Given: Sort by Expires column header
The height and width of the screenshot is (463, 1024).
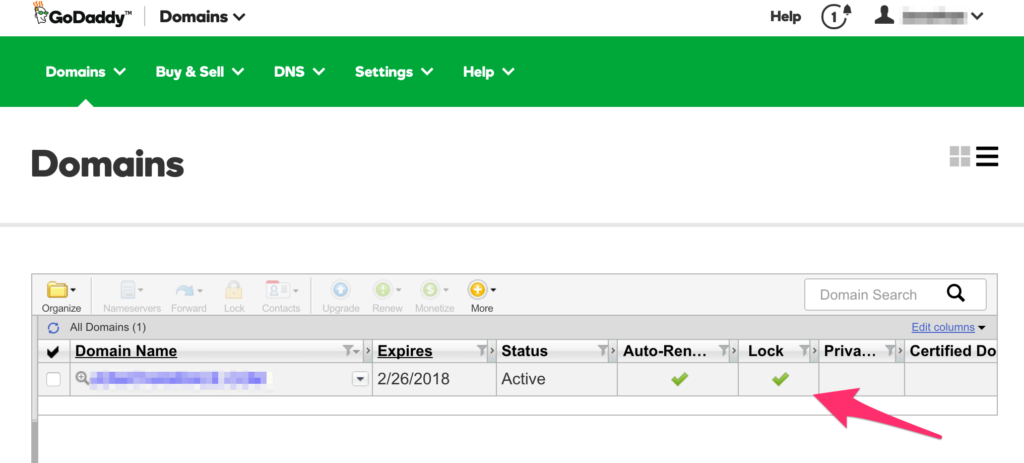Looking at the screenshot, I should point(405,351).
